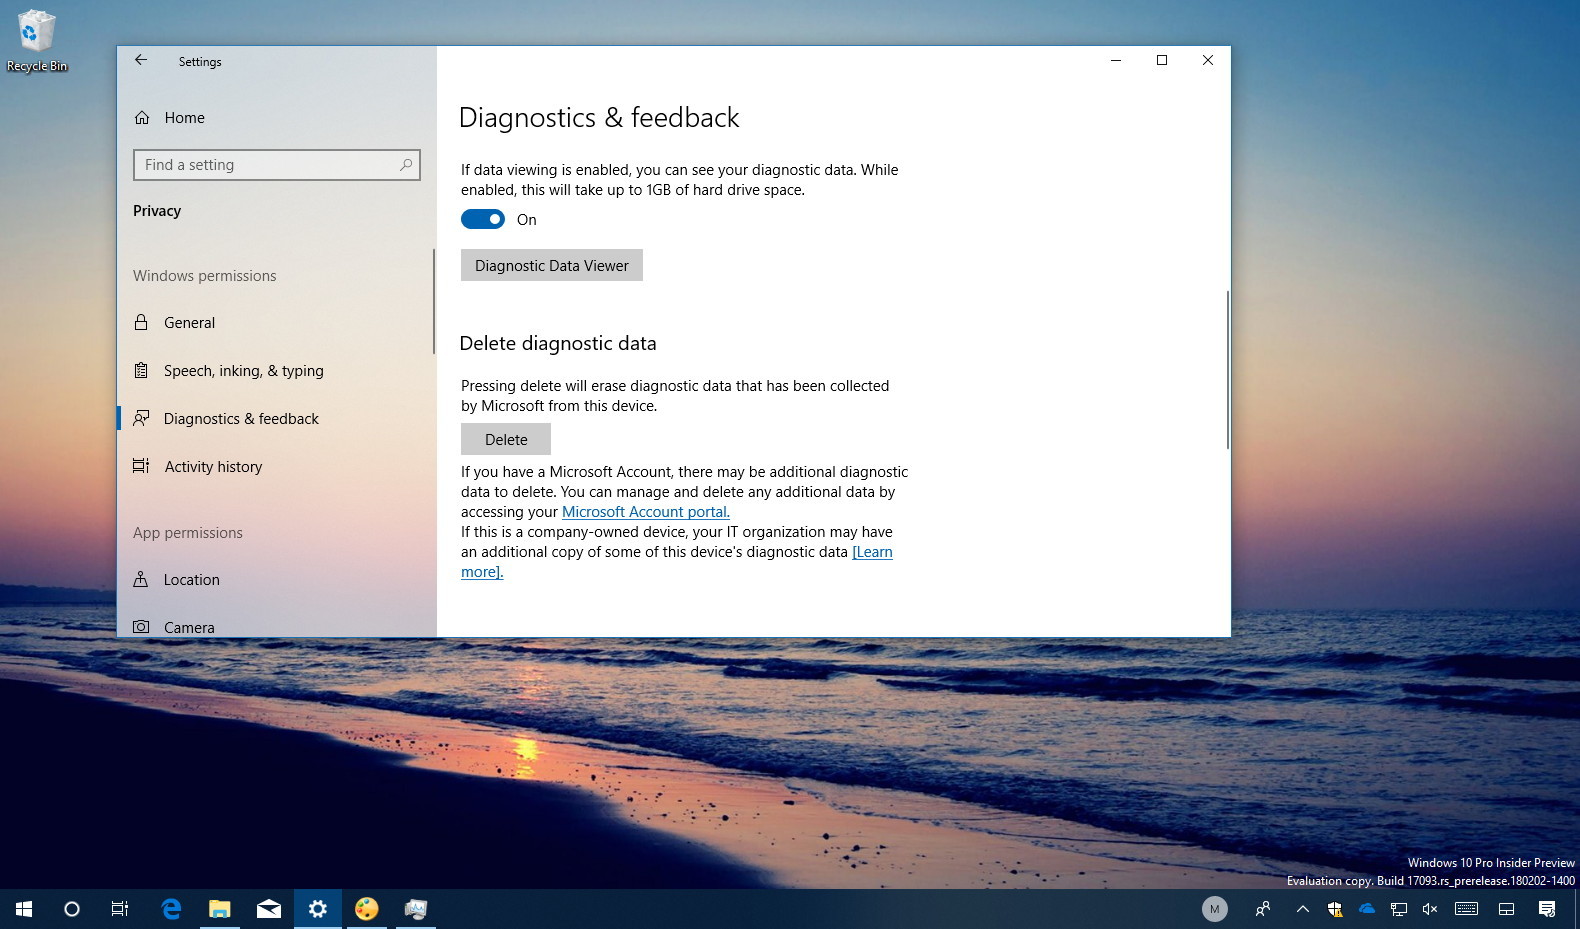Click the search magnifier icon in Settings
The image size is (1580, 929).
coord(405,165)
